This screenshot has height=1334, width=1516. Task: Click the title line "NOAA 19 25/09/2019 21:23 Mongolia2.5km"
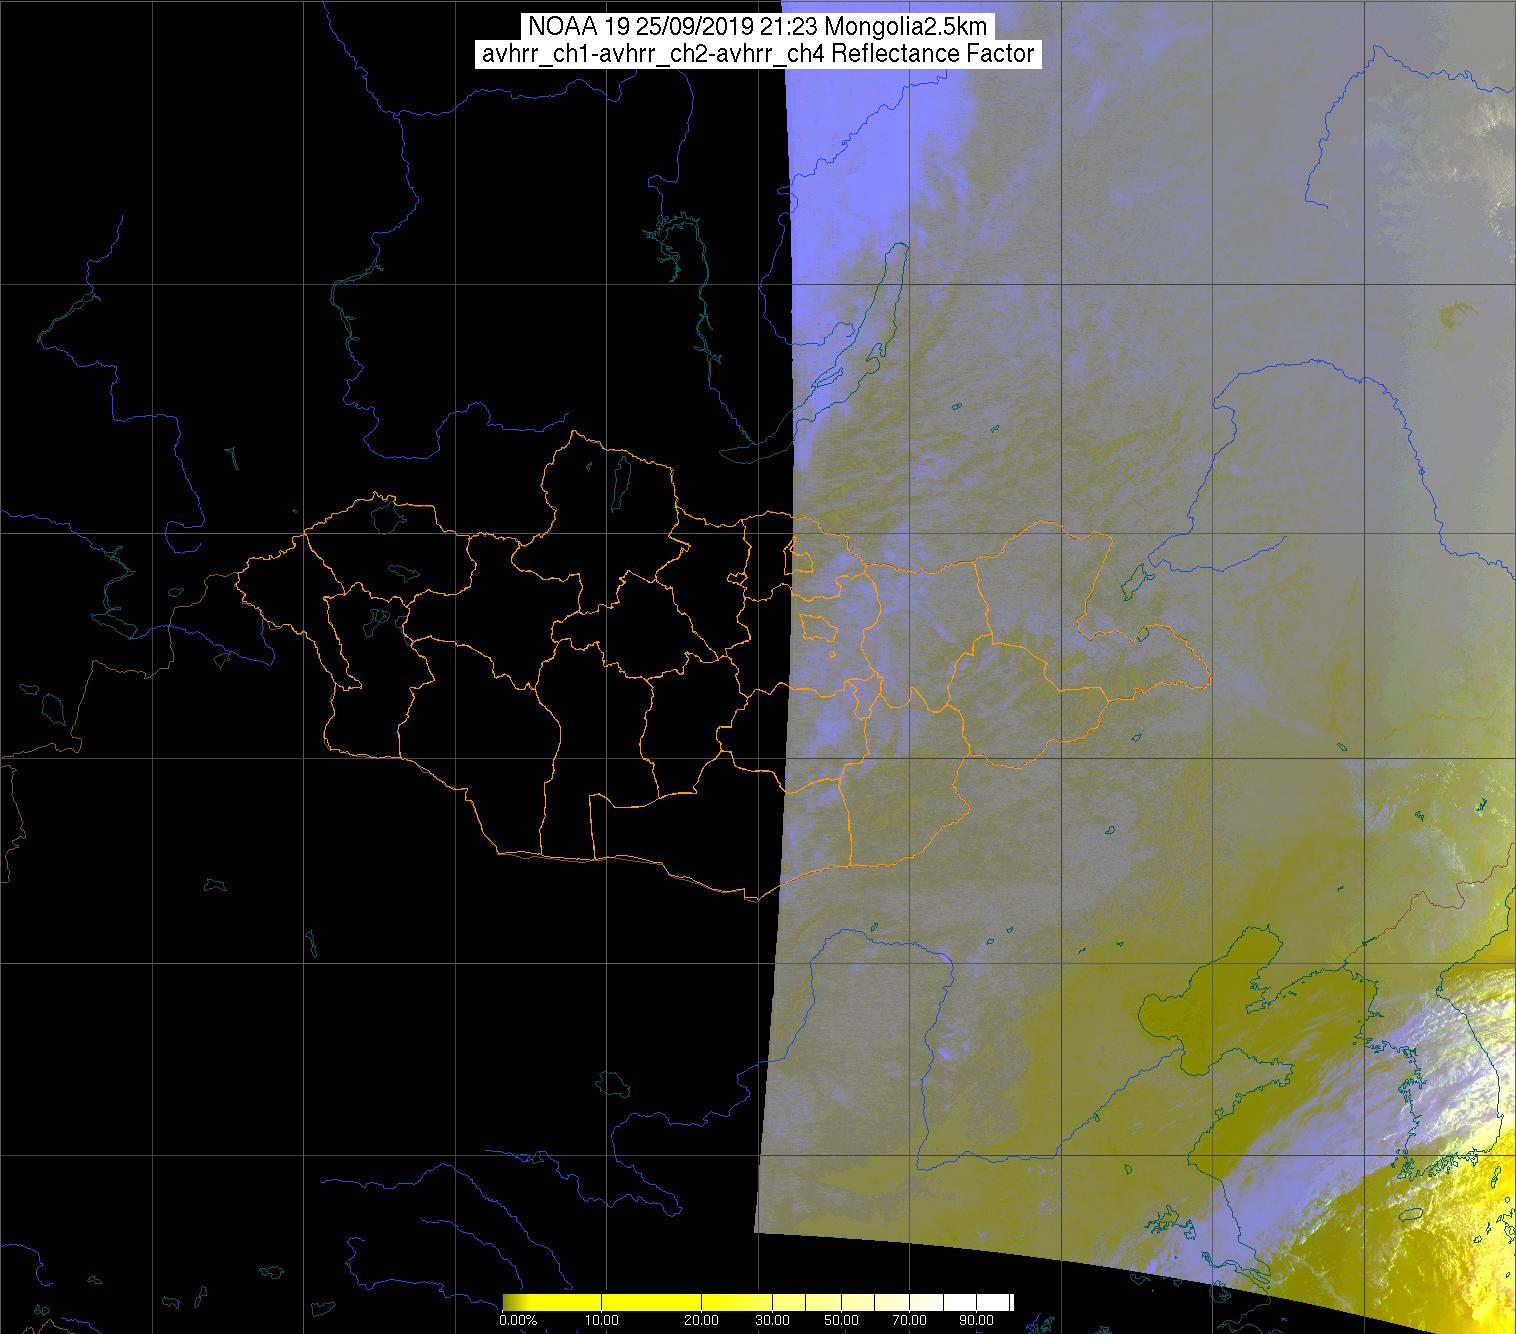(758, 26)
